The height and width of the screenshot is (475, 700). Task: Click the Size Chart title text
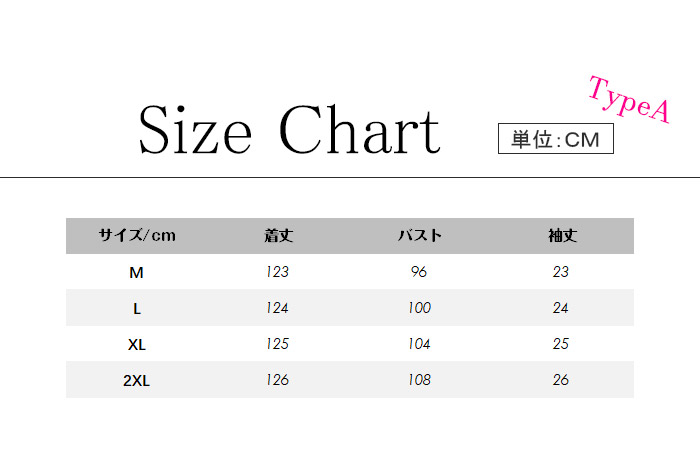[289, 131]
